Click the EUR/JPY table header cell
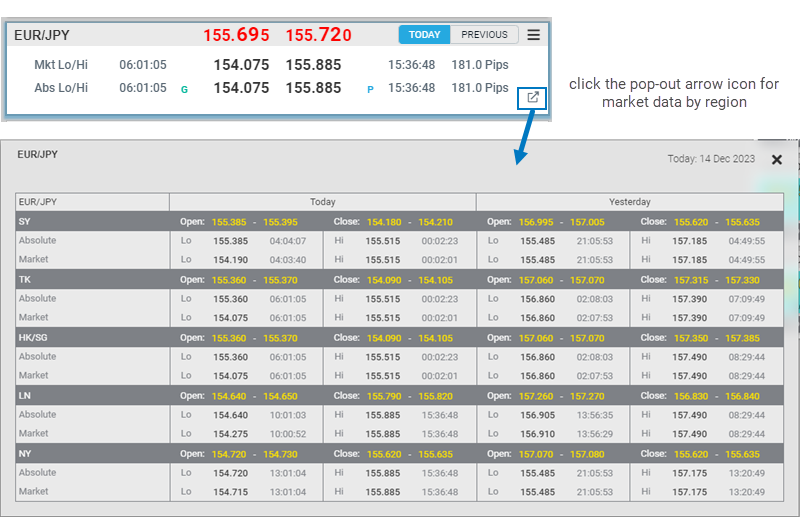Image resolution: width=800 pixels, height=517 pixels. pos(40,202)
